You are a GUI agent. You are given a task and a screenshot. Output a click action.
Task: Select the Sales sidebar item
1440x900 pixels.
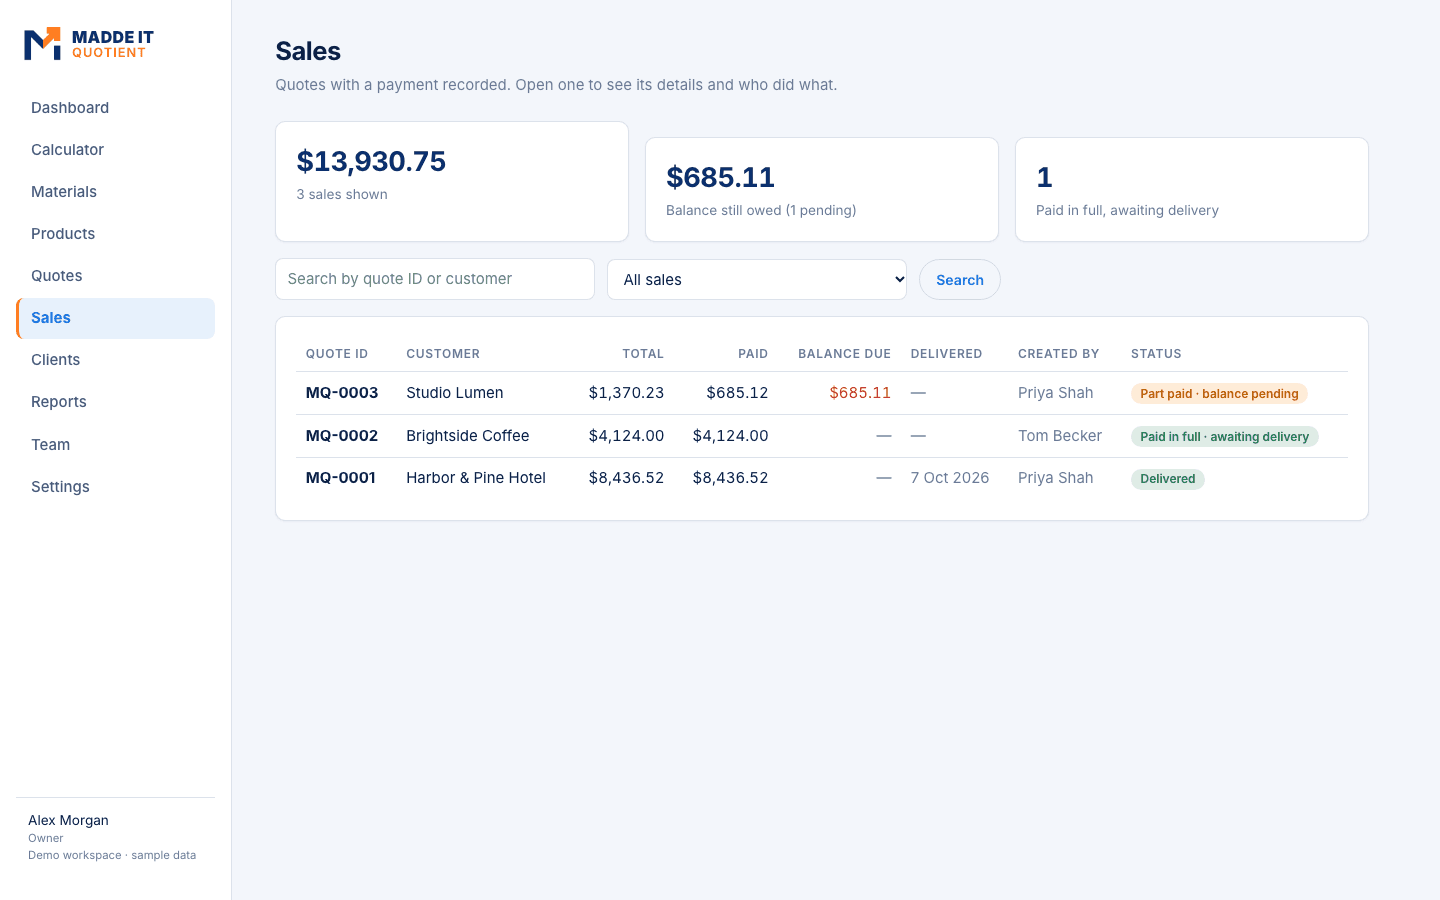(x=115, y=318)
